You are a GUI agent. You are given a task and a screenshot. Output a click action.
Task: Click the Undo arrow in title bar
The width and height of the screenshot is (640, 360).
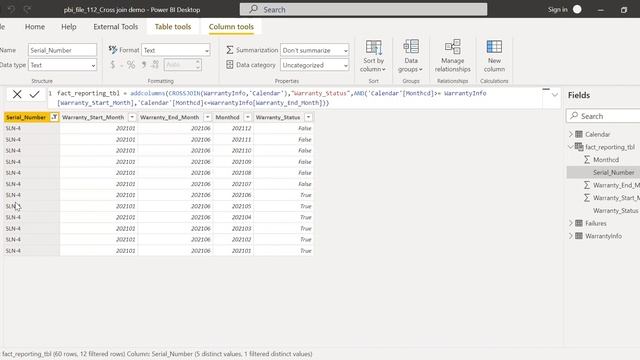click(x=11, y=9)
